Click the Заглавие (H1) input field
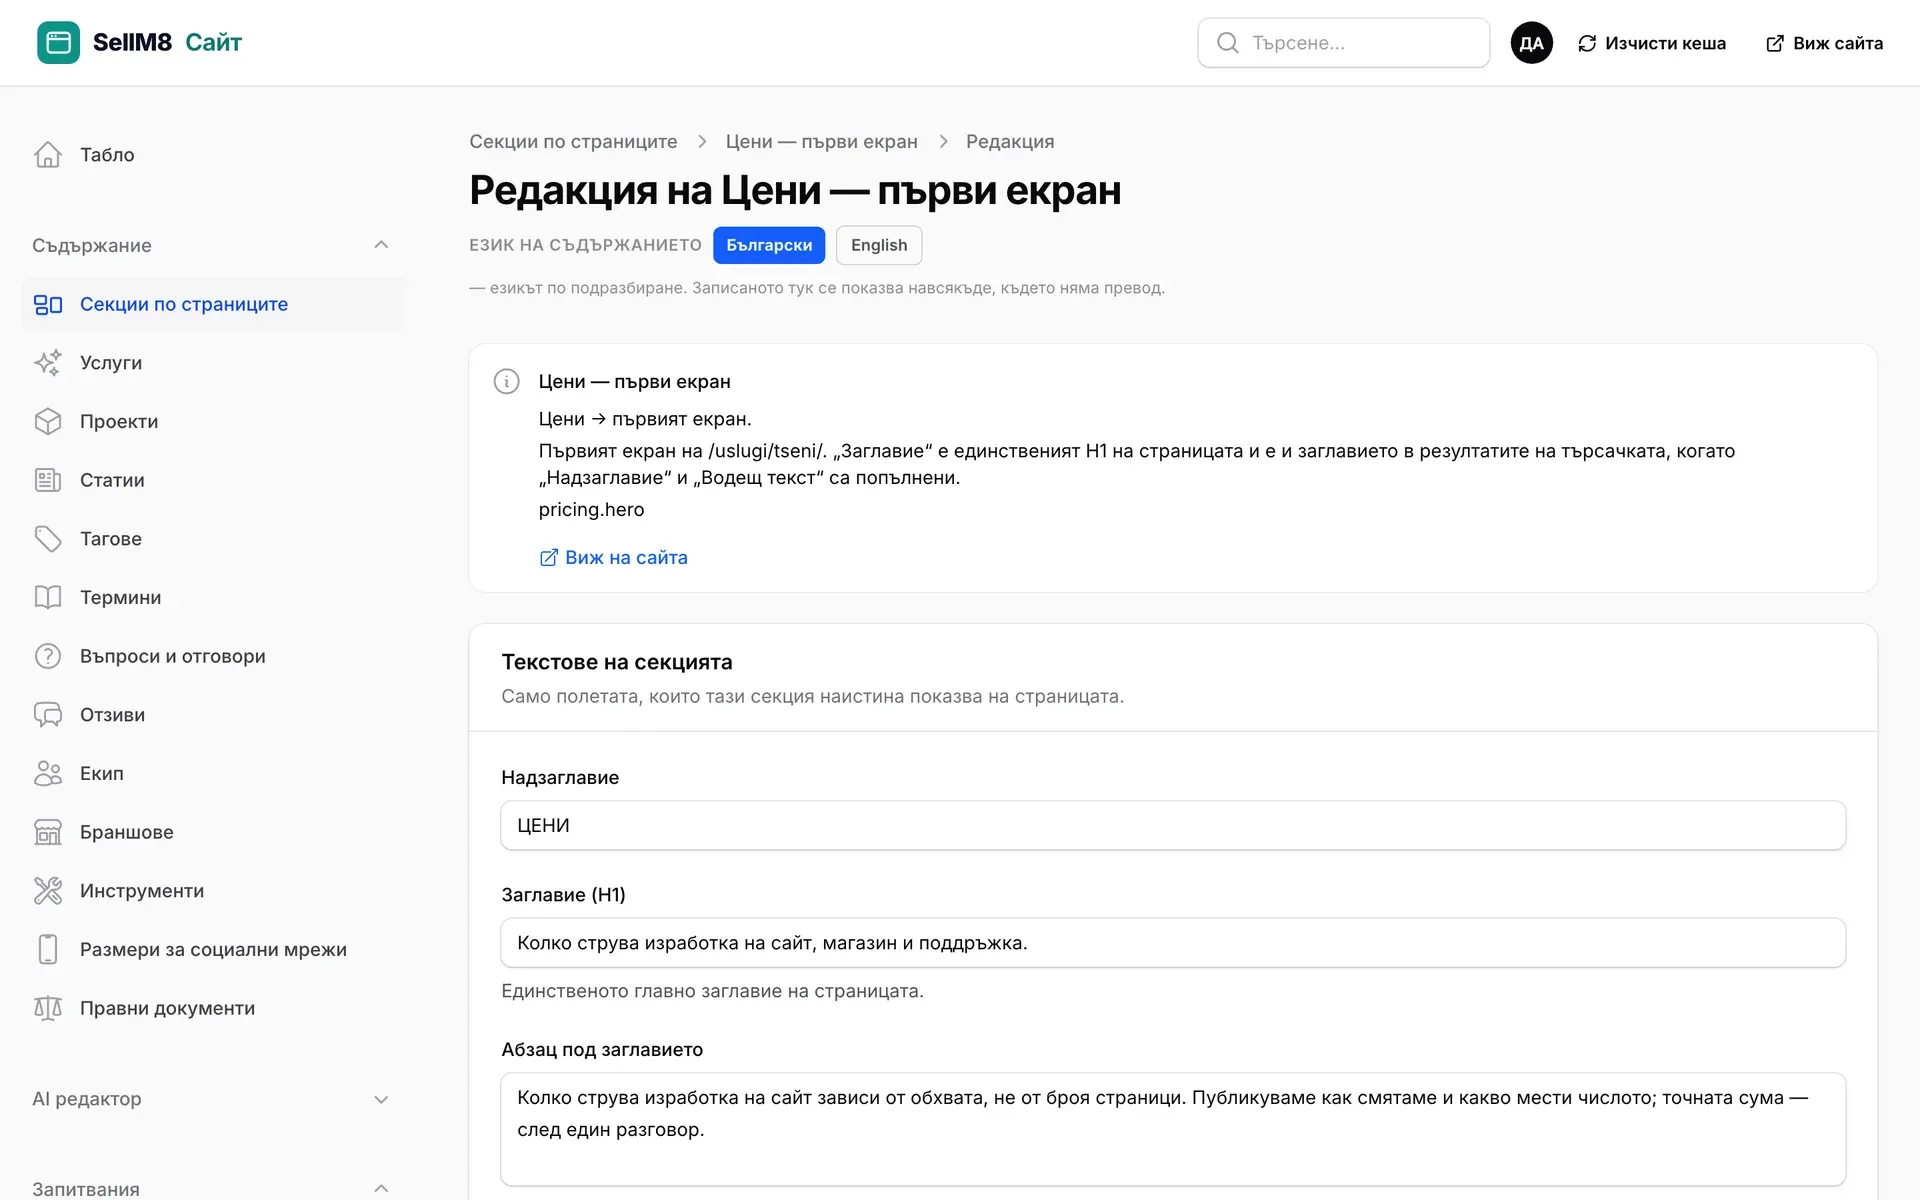Viewport: 1920px width, 1200px height. pyautogui.click(x=1173, y=943)
